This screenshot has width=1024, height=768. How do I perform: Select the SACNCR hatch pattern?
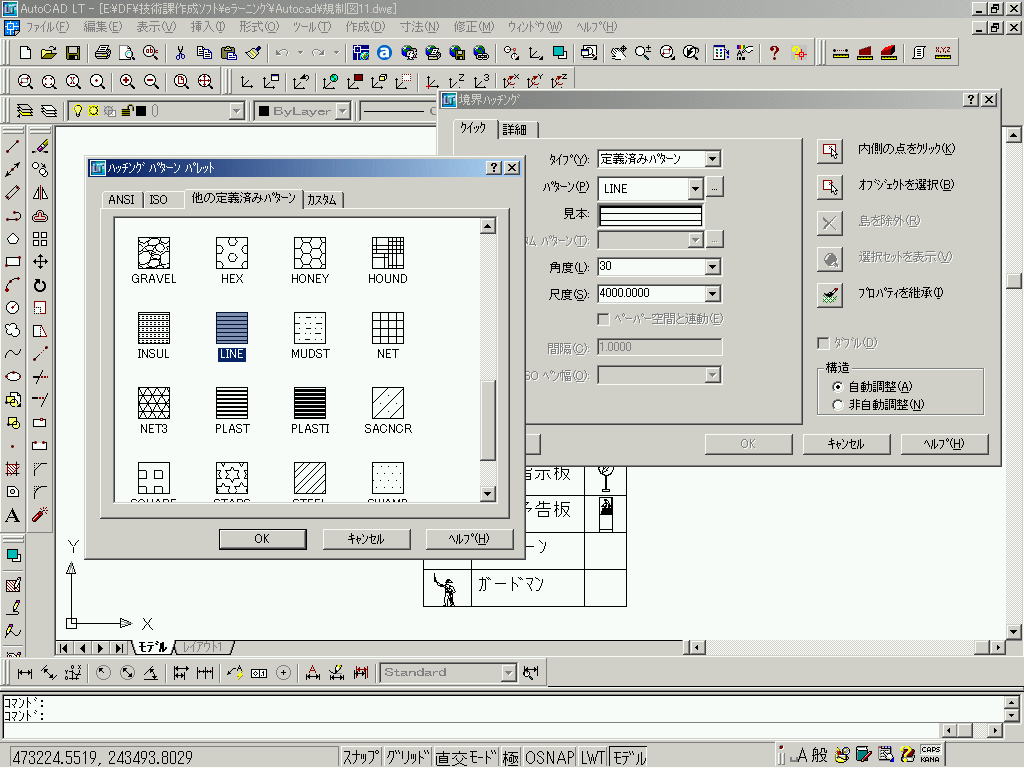click(388, 403)
